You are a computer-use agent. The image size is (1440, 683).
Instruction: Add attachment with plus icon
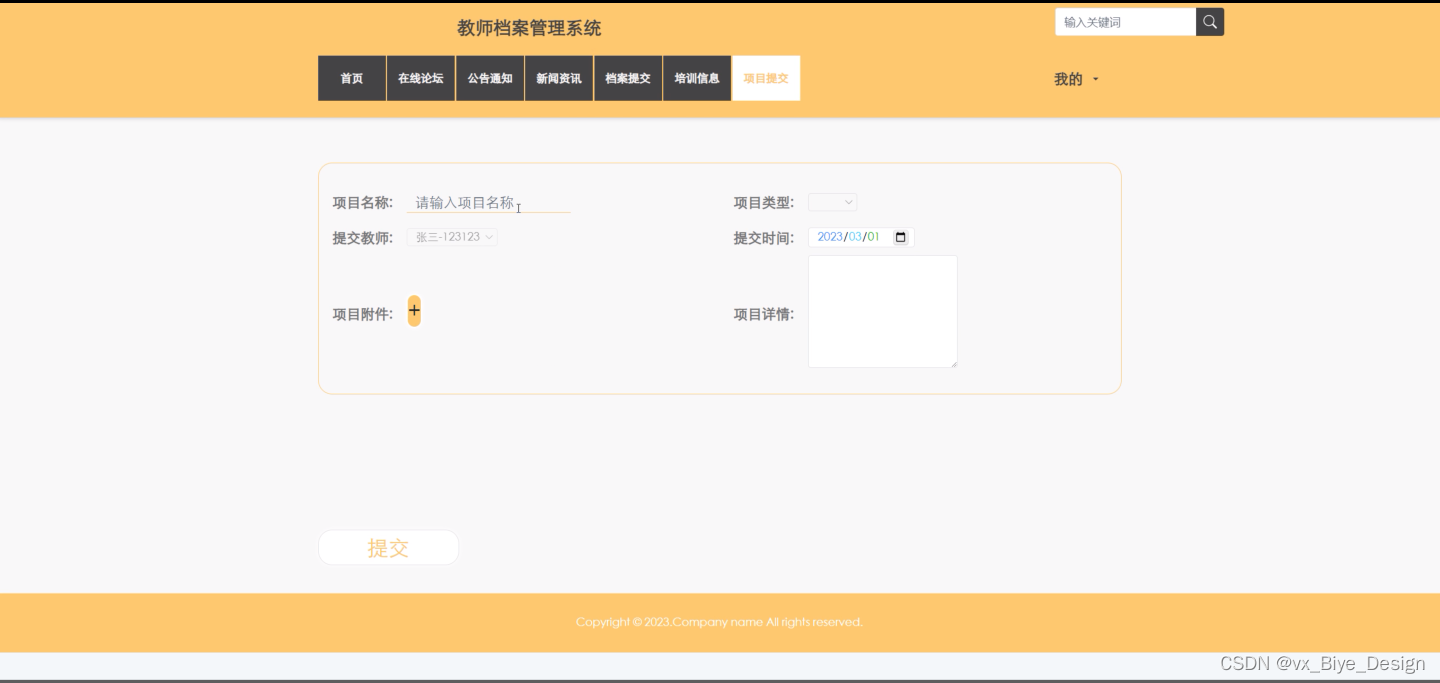tap(414, 311)
